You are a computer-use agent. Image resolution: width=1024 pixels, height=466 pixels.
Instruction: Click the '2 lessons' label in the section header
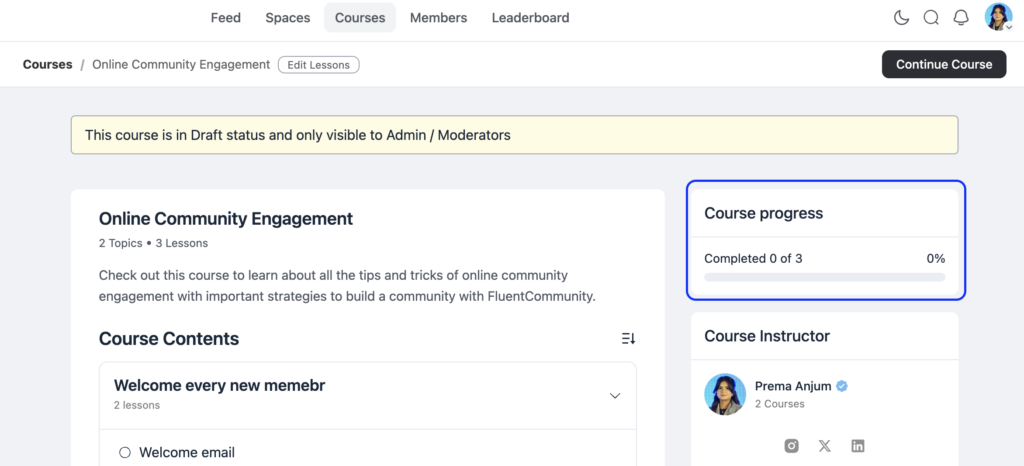(x=136, y=405)
